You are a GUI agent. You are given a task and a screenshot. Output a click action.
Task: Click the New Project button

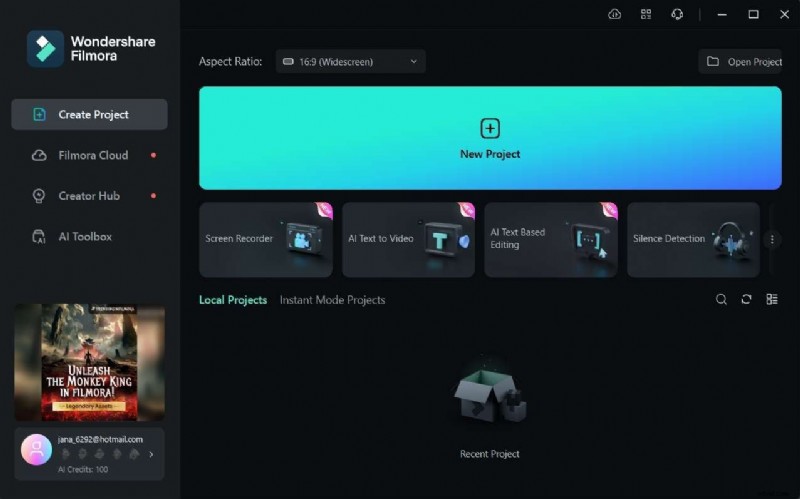coord(490,138)
